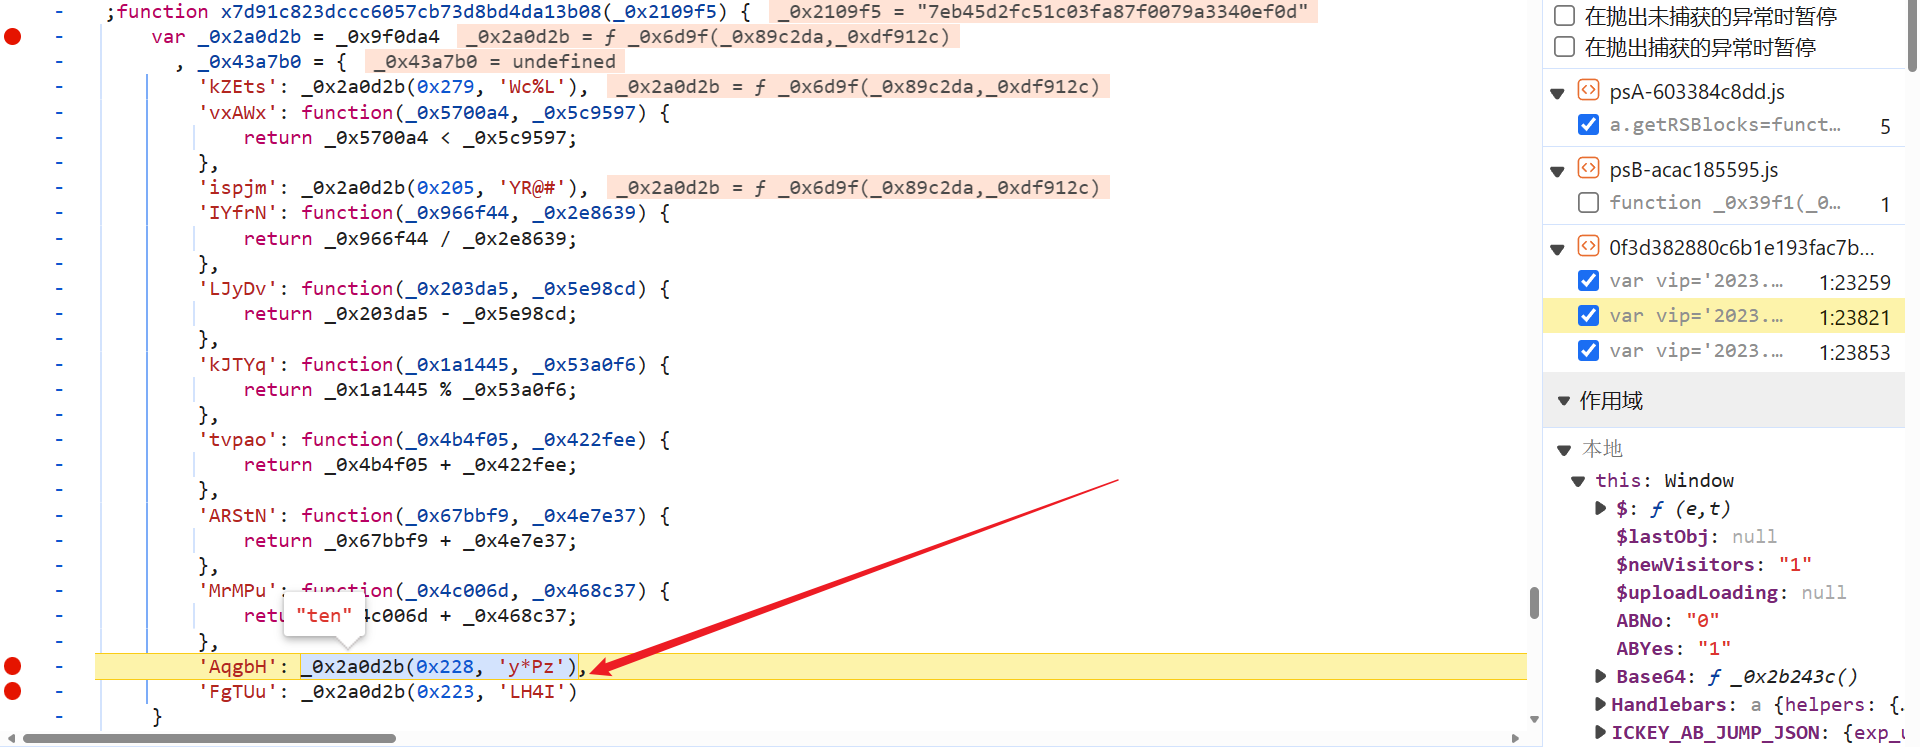Select the $lastObj: null scope variable
Image resolution: width=1920 pixels, height=747 pixels.
coord(1696,537)
